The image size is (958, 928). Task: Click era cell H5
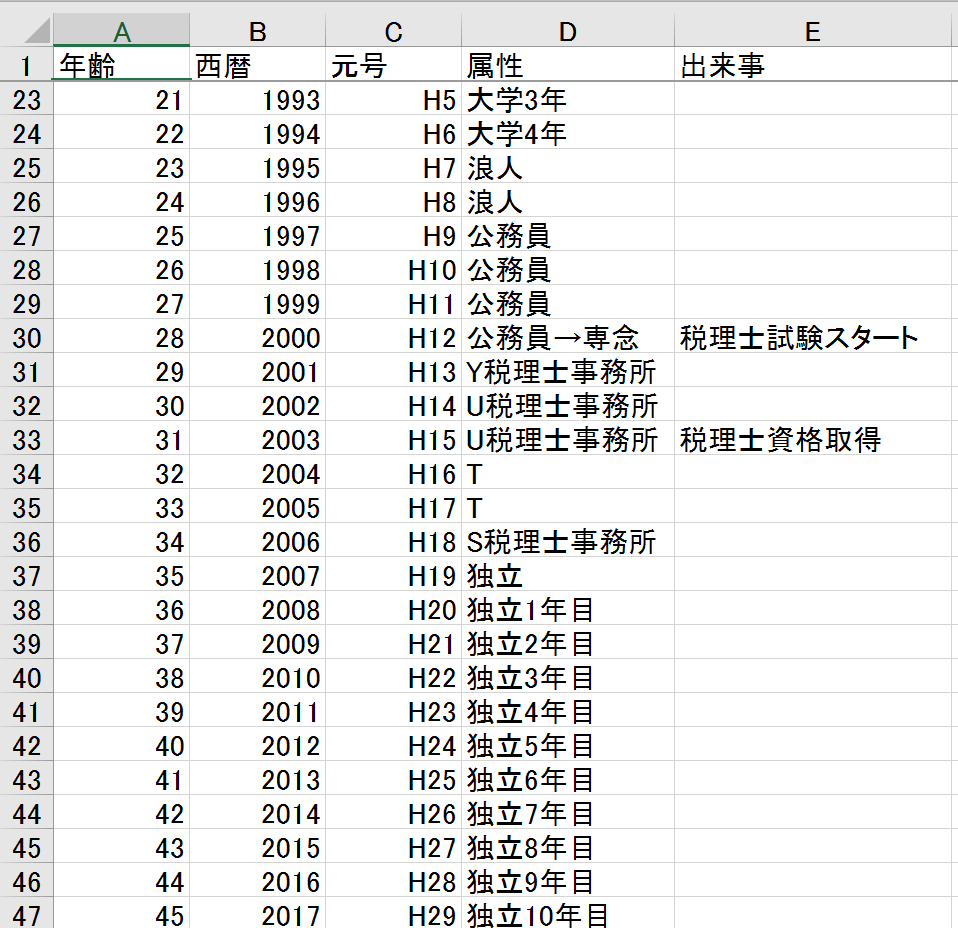[x=393, y=99]
